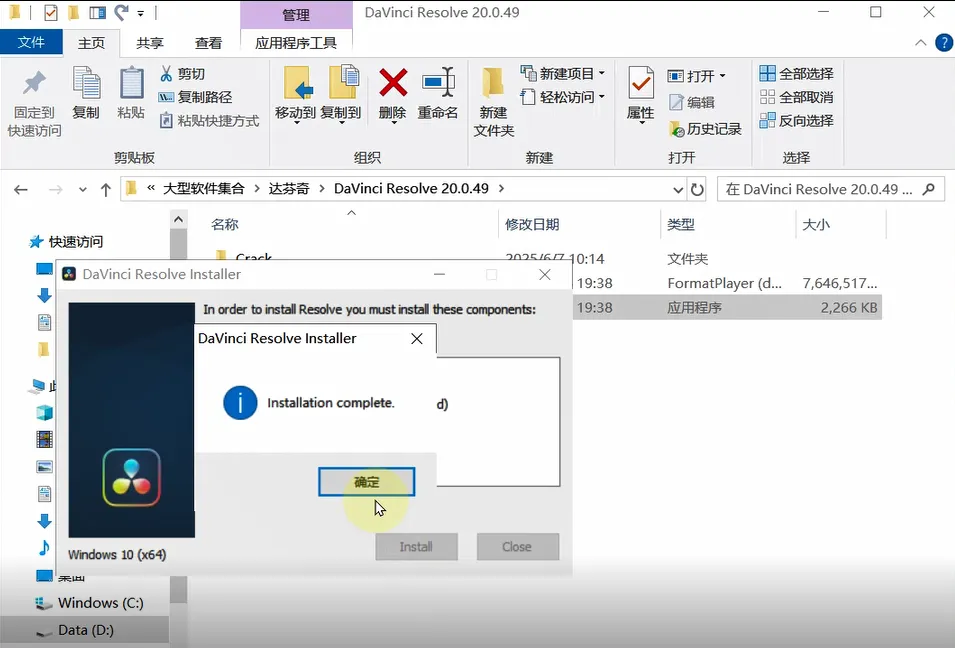
Task: Sort by 大小 column header
Action: point(816,224)
